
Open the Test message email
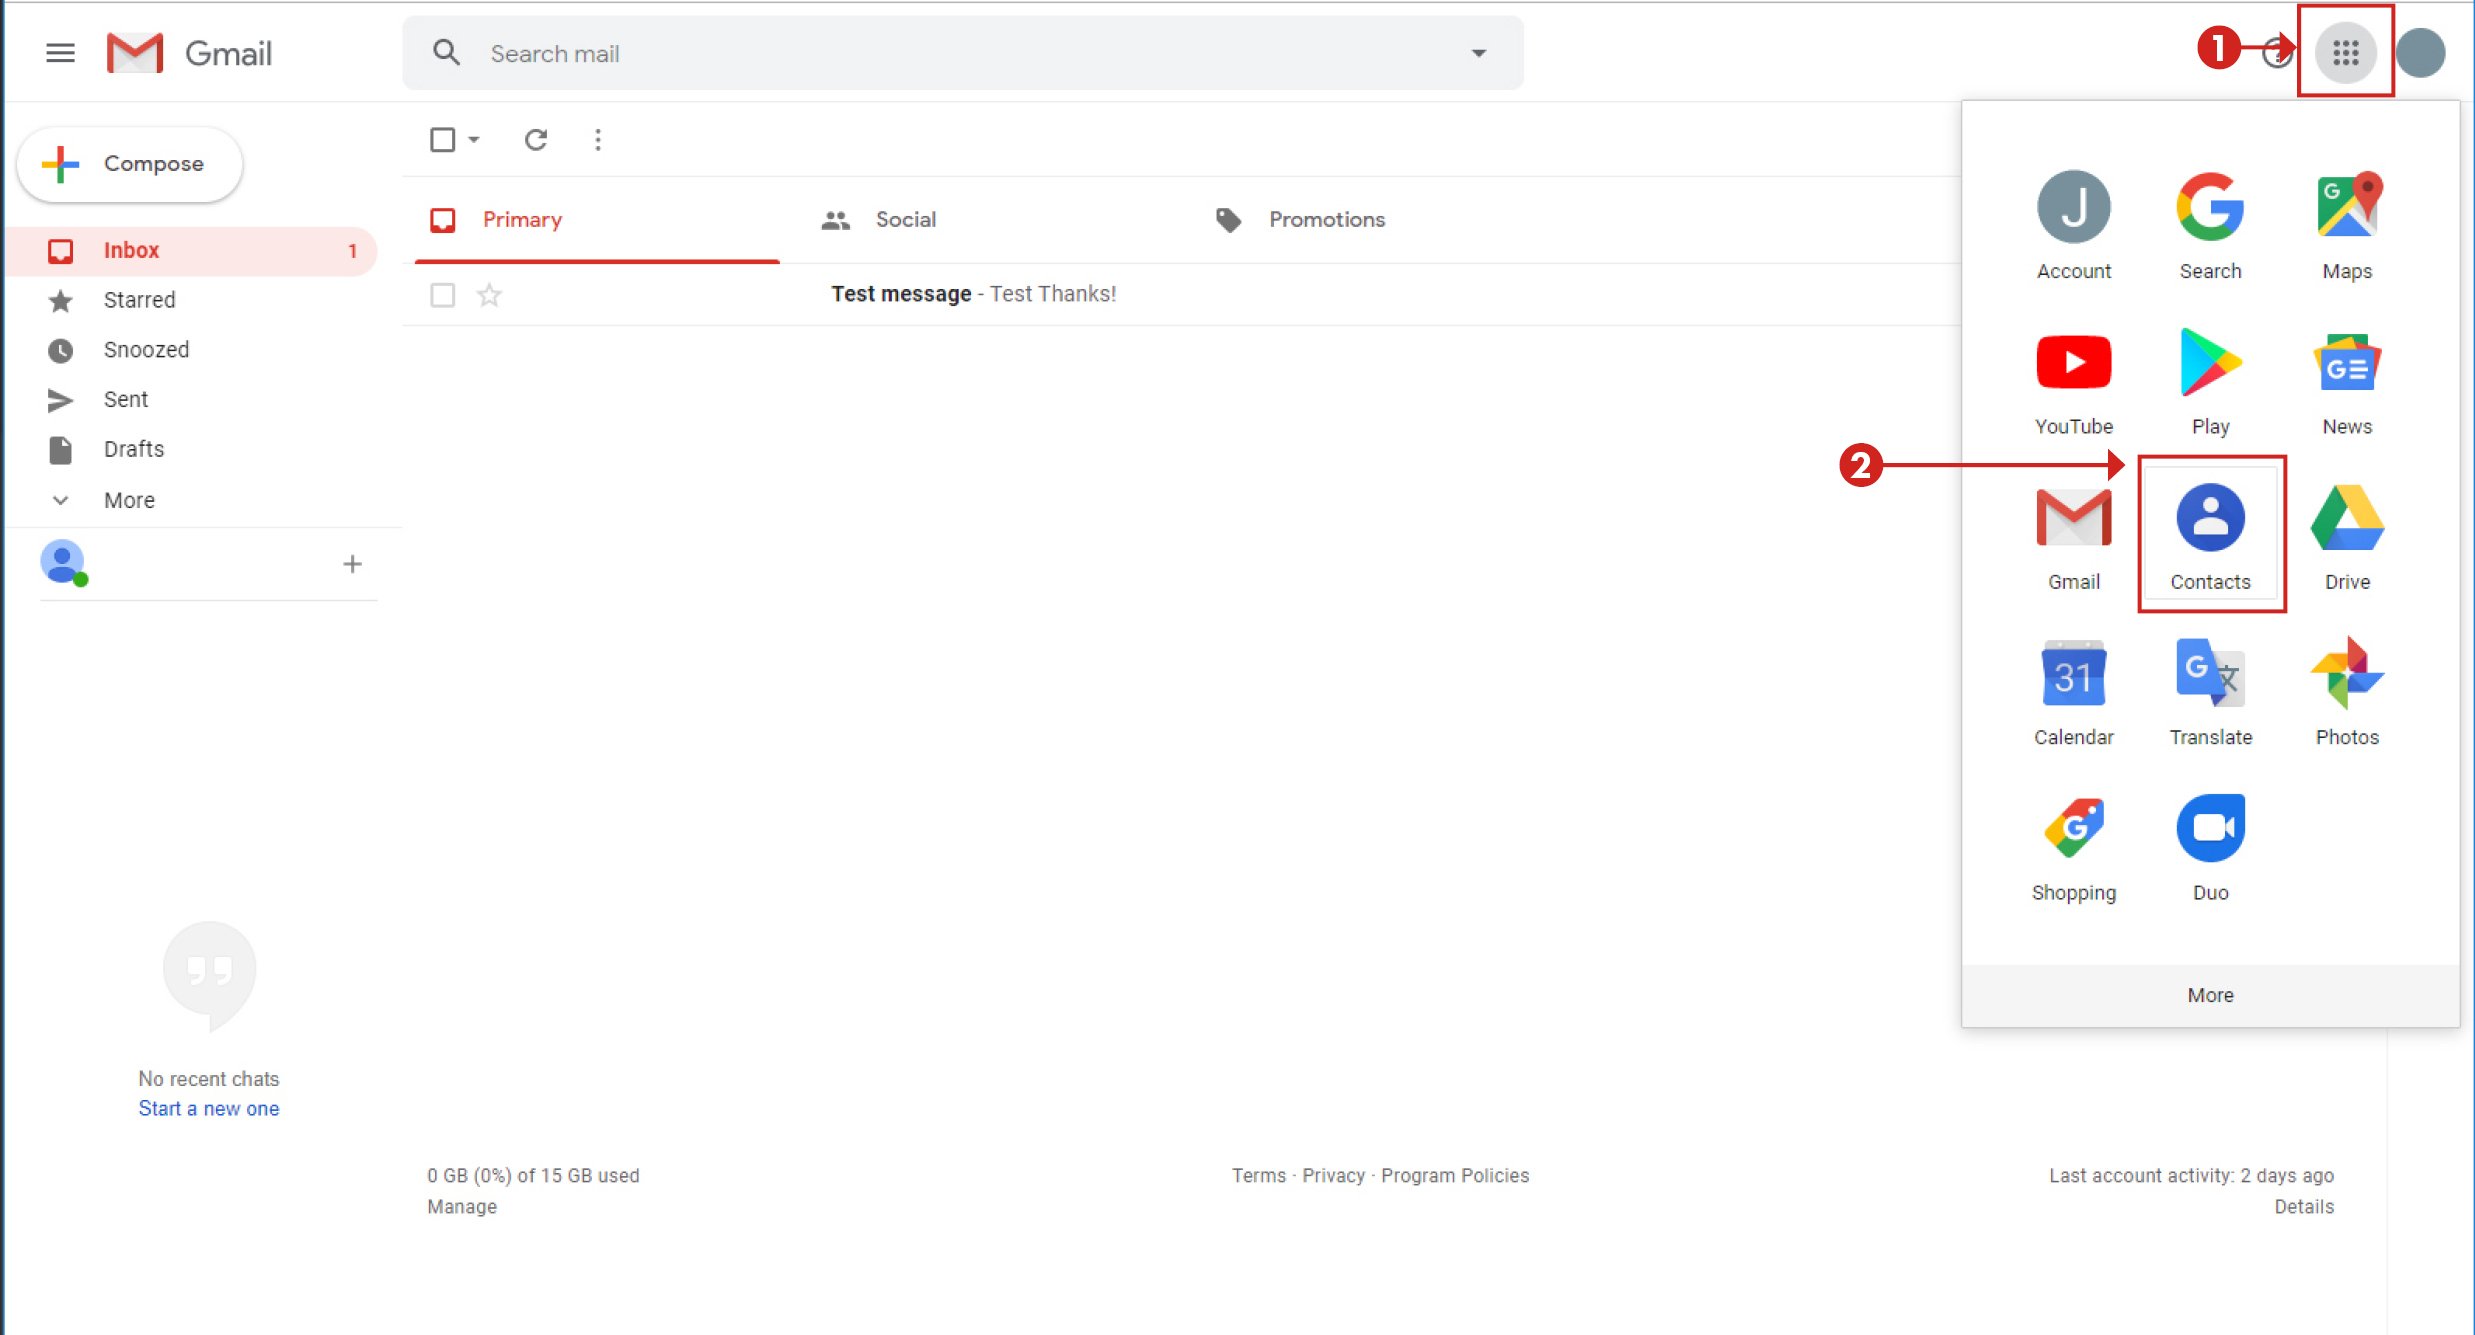tap(1183, 294)
